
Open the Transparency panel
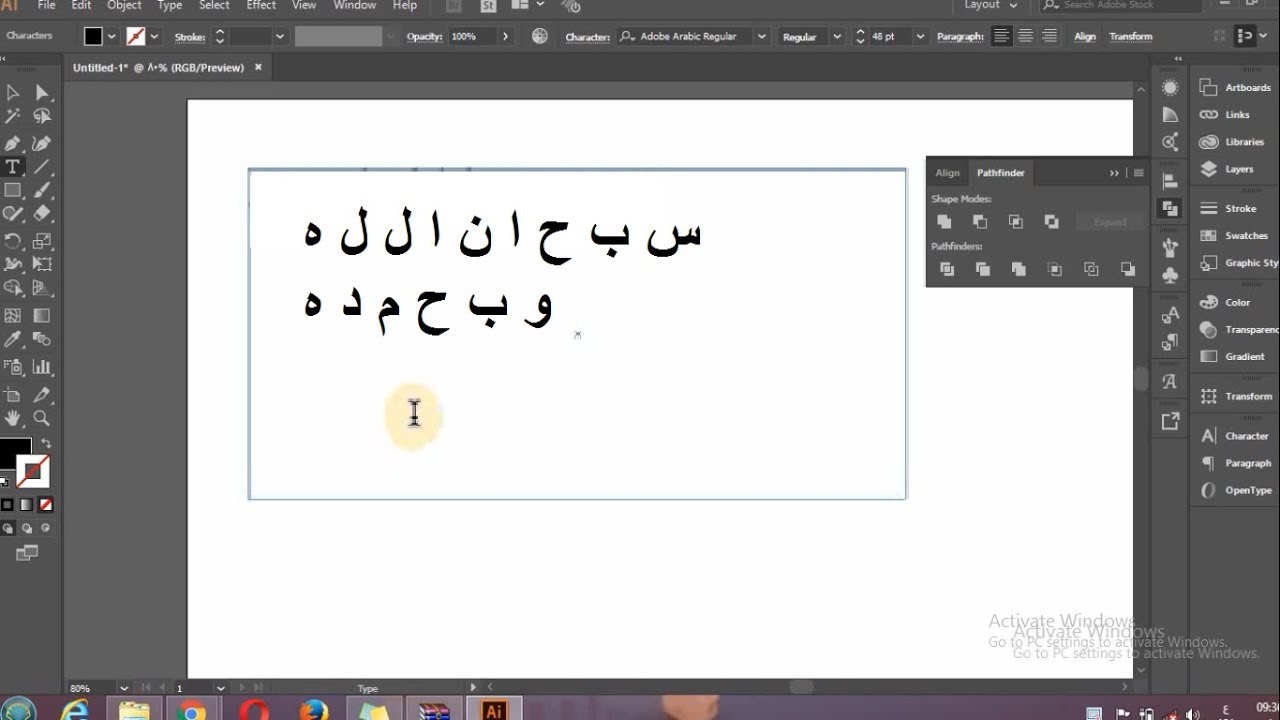[1245, 328]
